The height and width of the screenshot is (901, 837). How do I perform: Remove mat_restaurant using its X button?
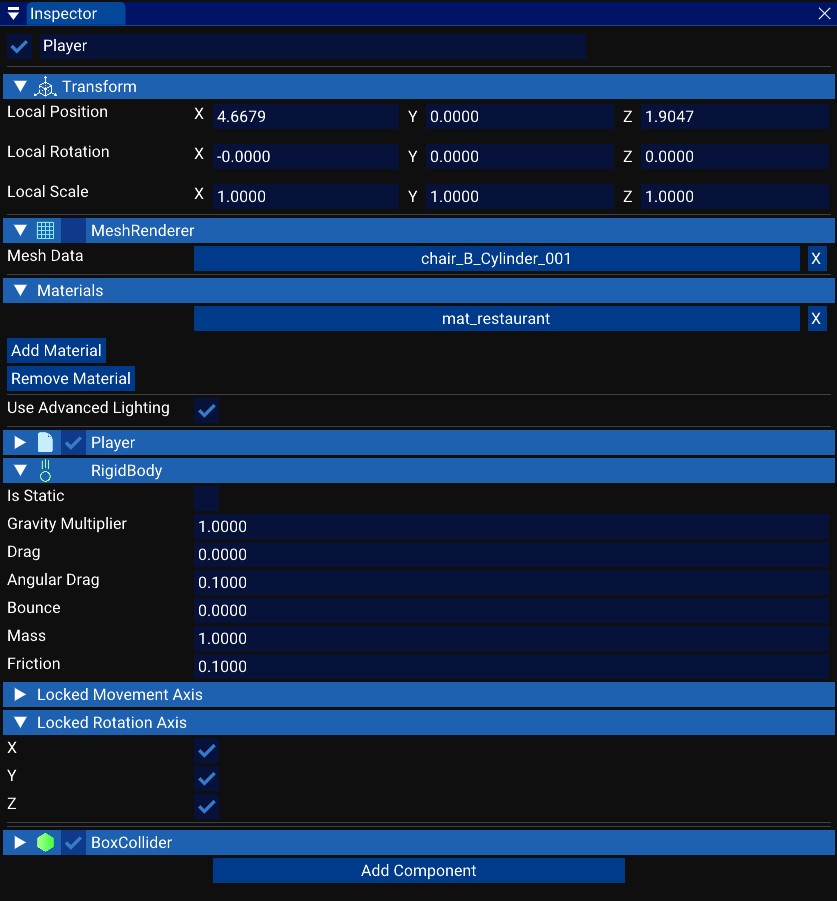(x=816, y=318)
